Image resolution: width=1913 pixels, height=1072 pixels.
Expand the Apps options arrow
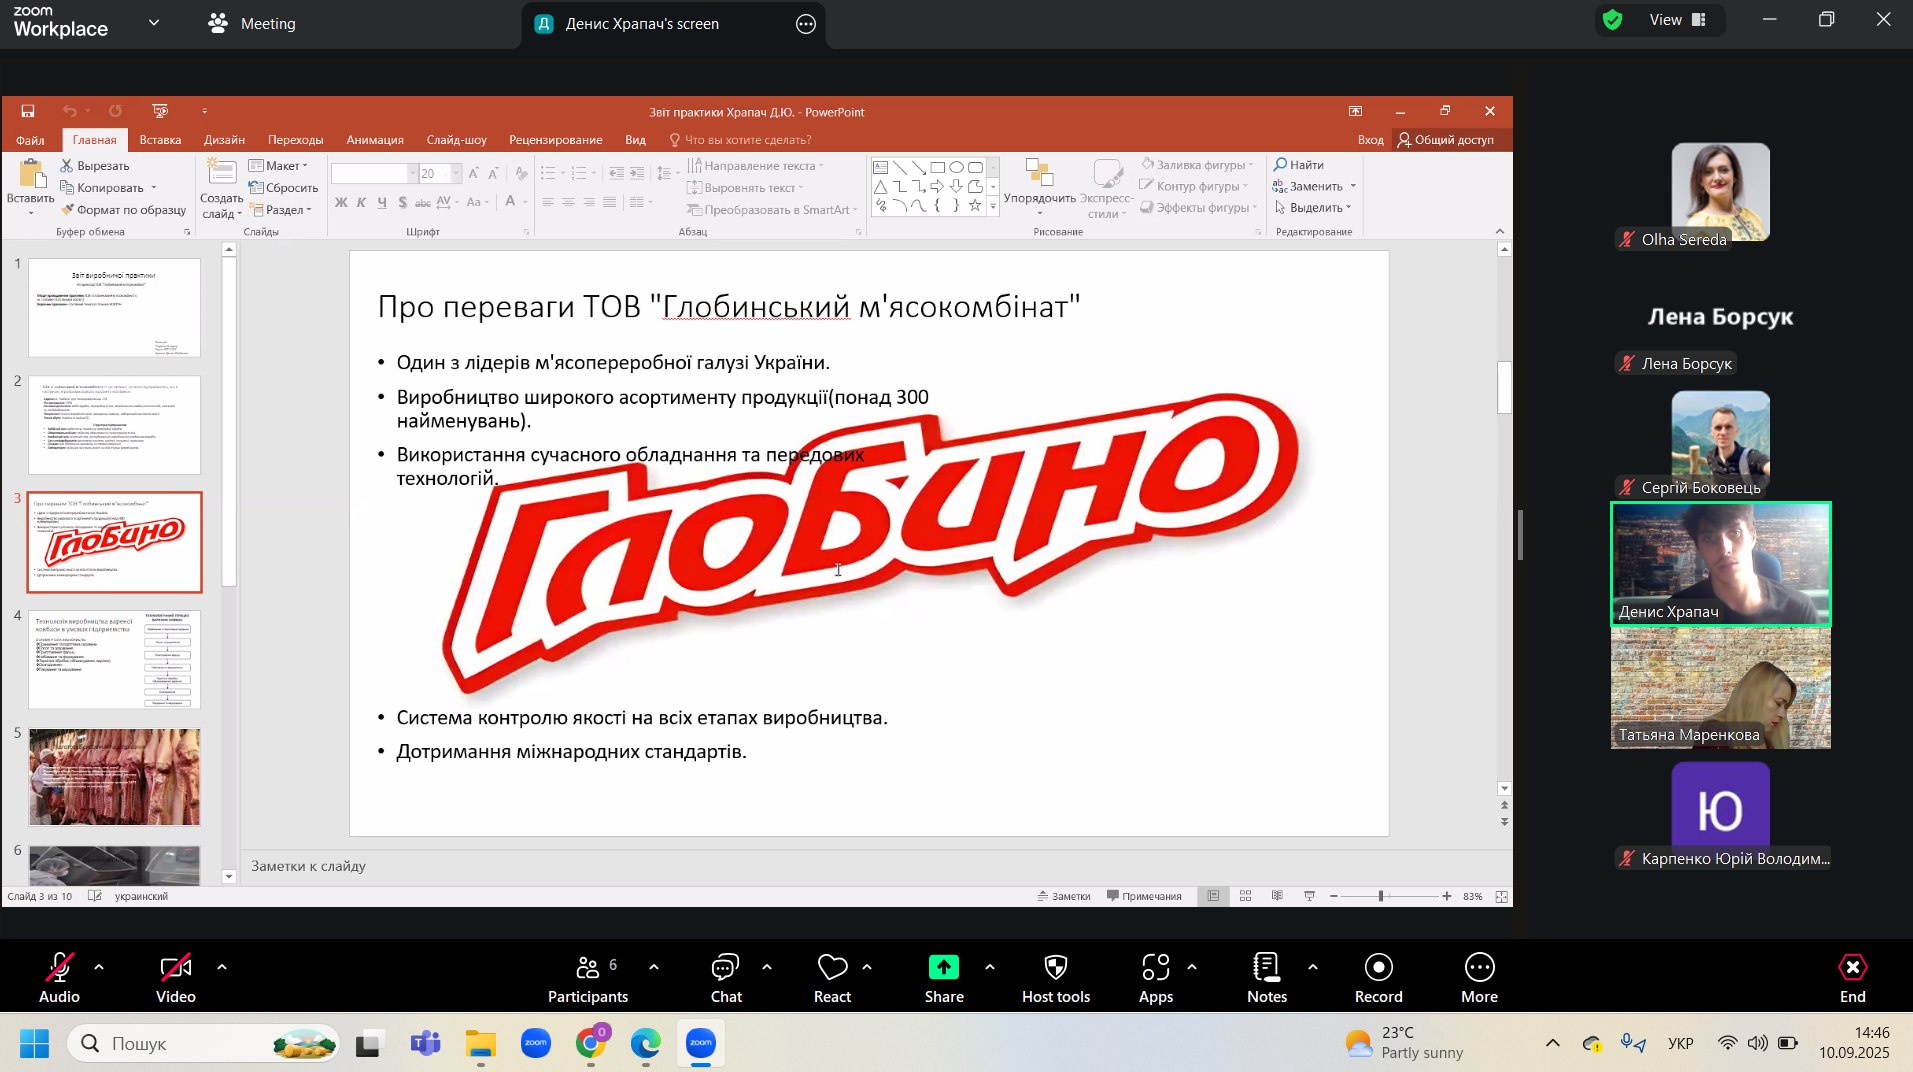[1192, 967]
